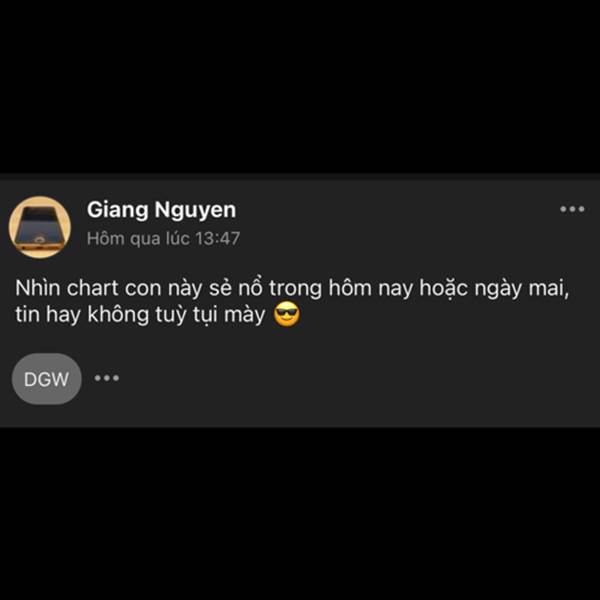Open the Giang Nguyen profile name link
This screenshot has width=600, height=600.
[161, 210]
